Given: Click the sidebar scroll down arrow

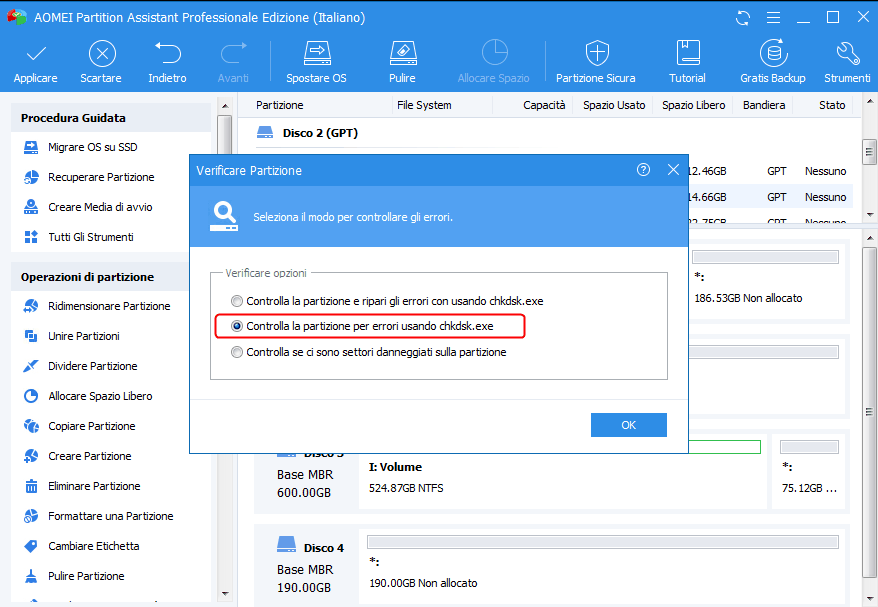Looking at the screenshot, I should [x=225, y=594].
